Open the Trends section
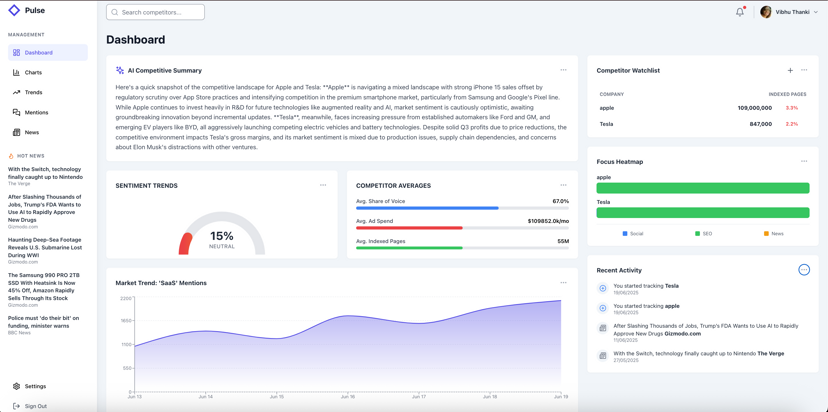828x412 pixels. [48, 92]
